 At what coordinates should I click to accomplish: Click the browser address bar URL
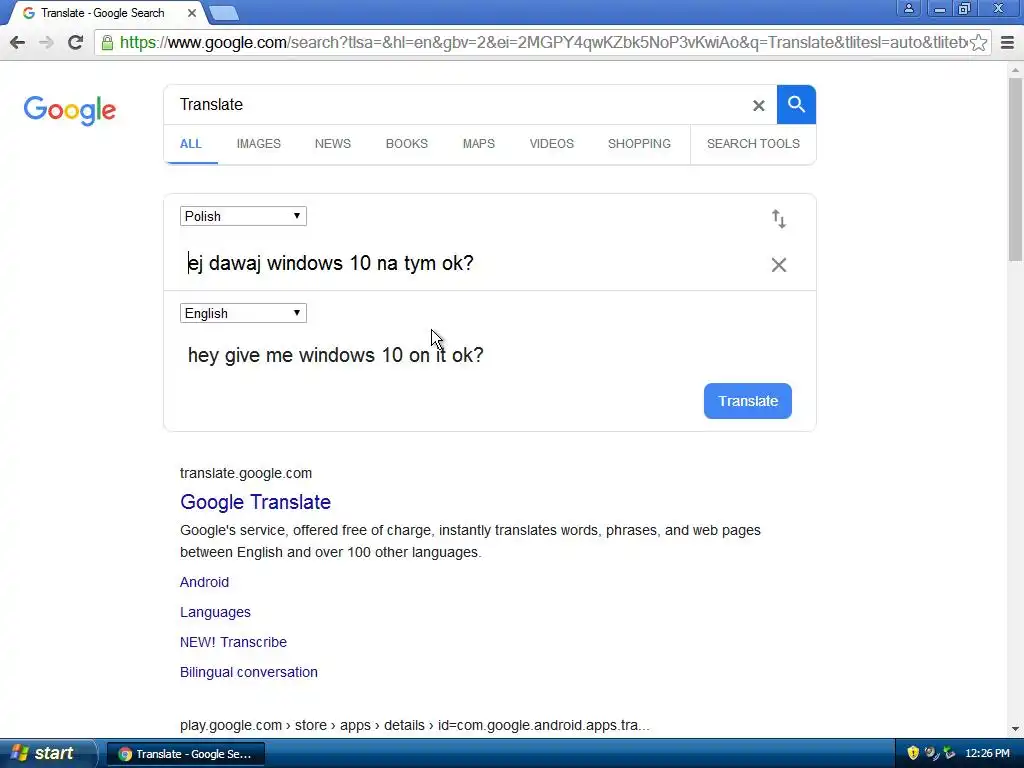[543, 42]
